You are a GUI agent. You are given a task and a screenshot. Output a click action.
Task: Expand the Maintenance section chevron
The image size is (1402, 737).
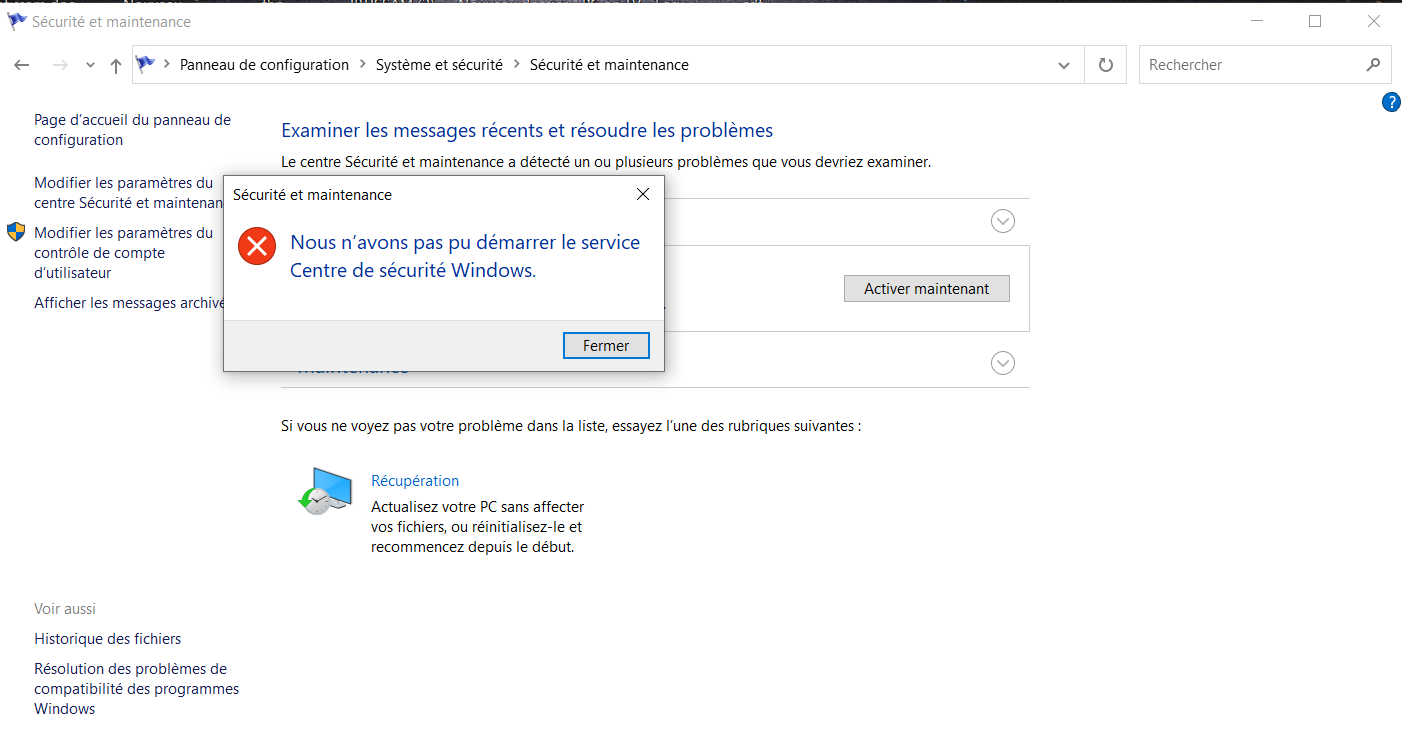(1003, 363)
